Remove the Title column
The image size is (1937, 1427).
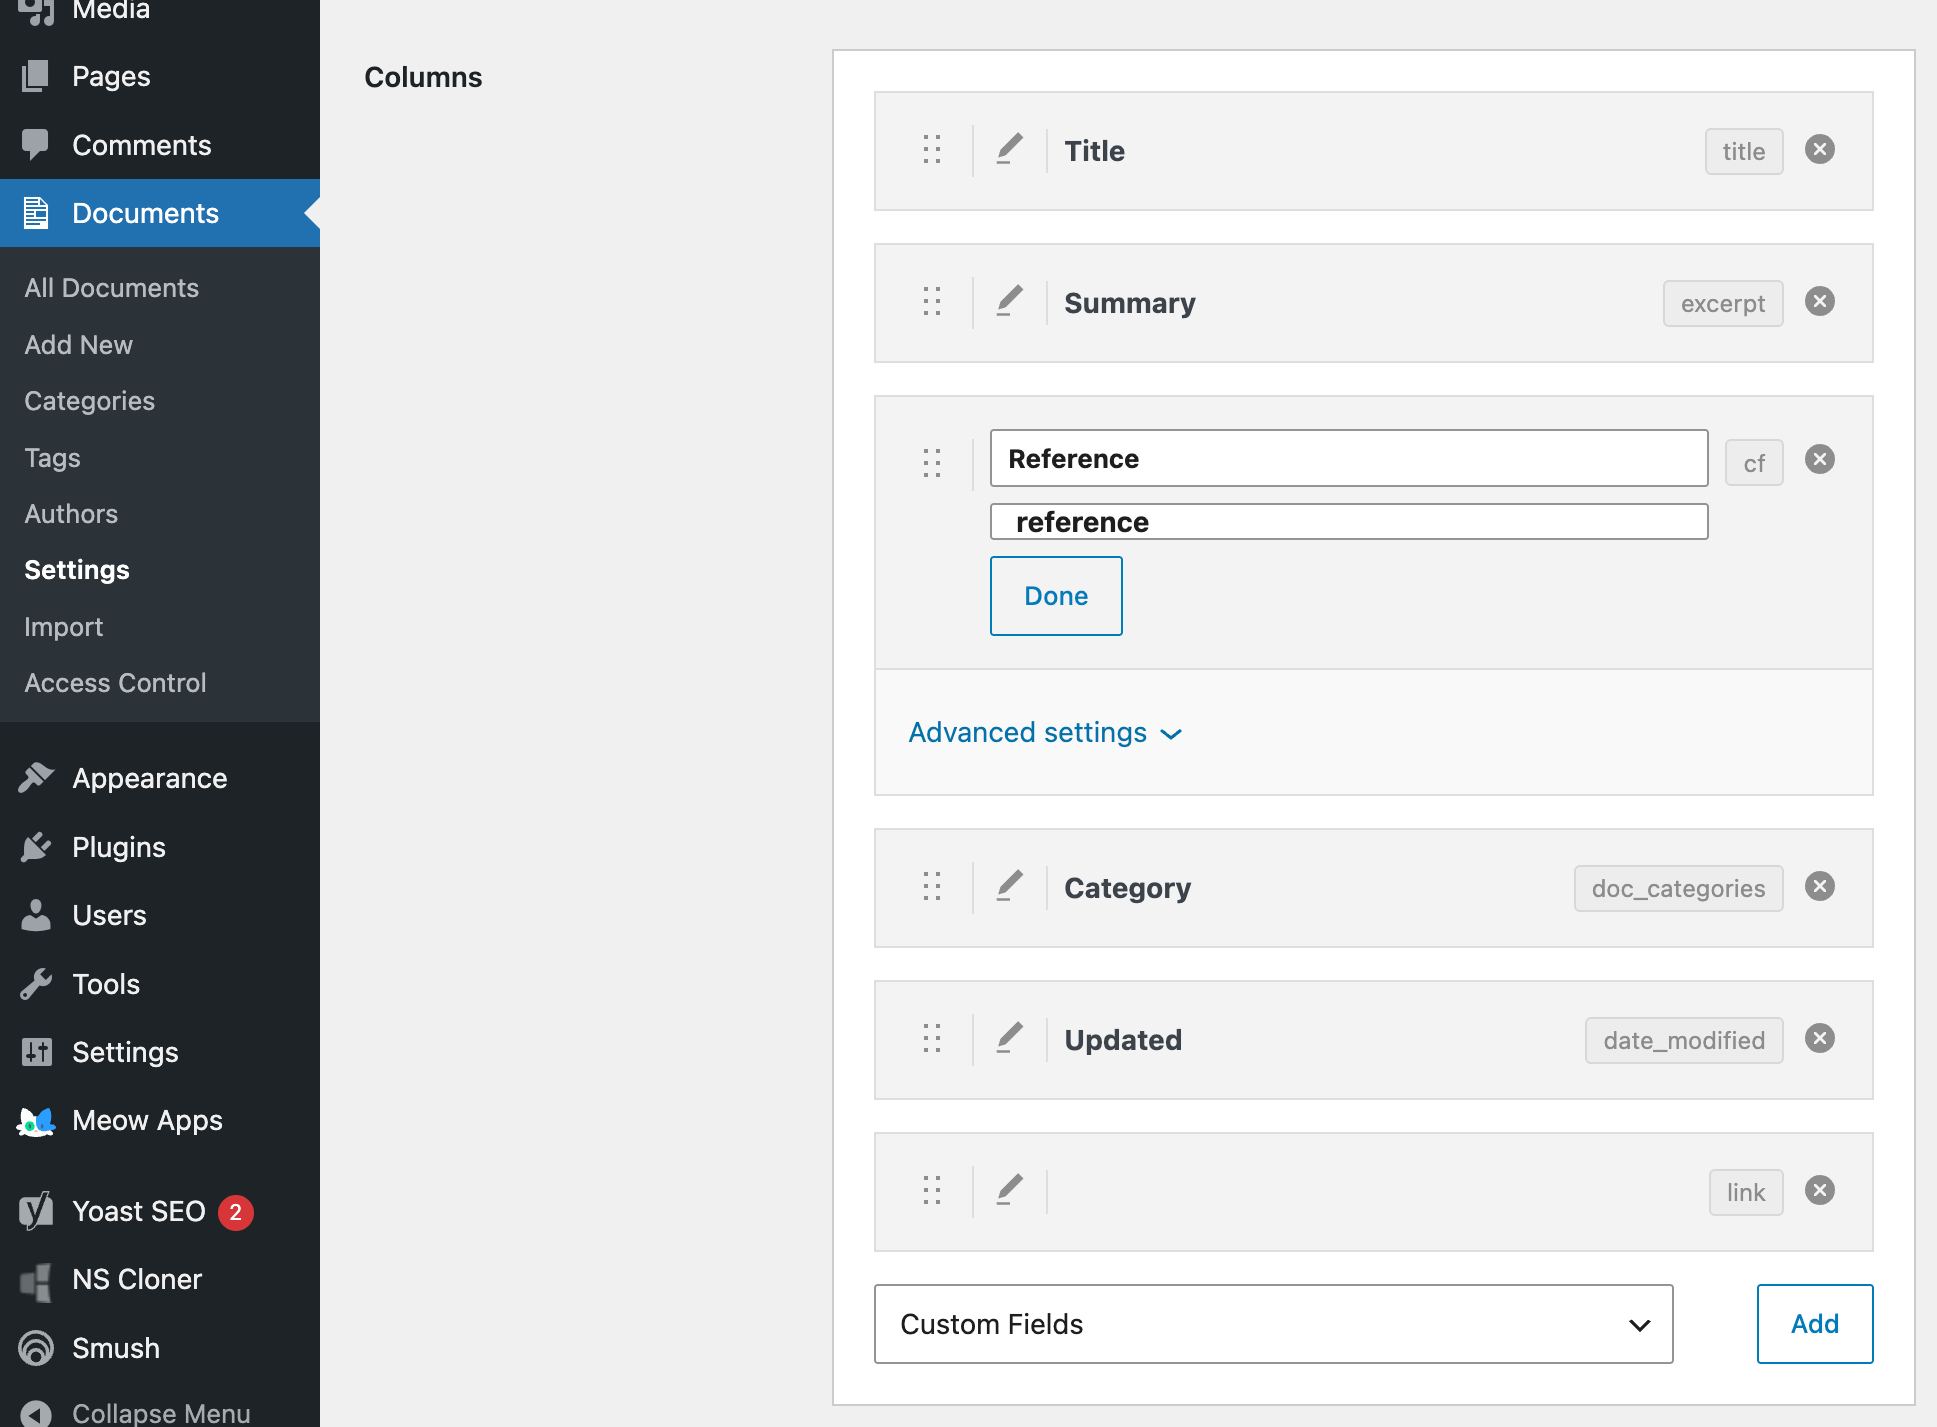1819,149
